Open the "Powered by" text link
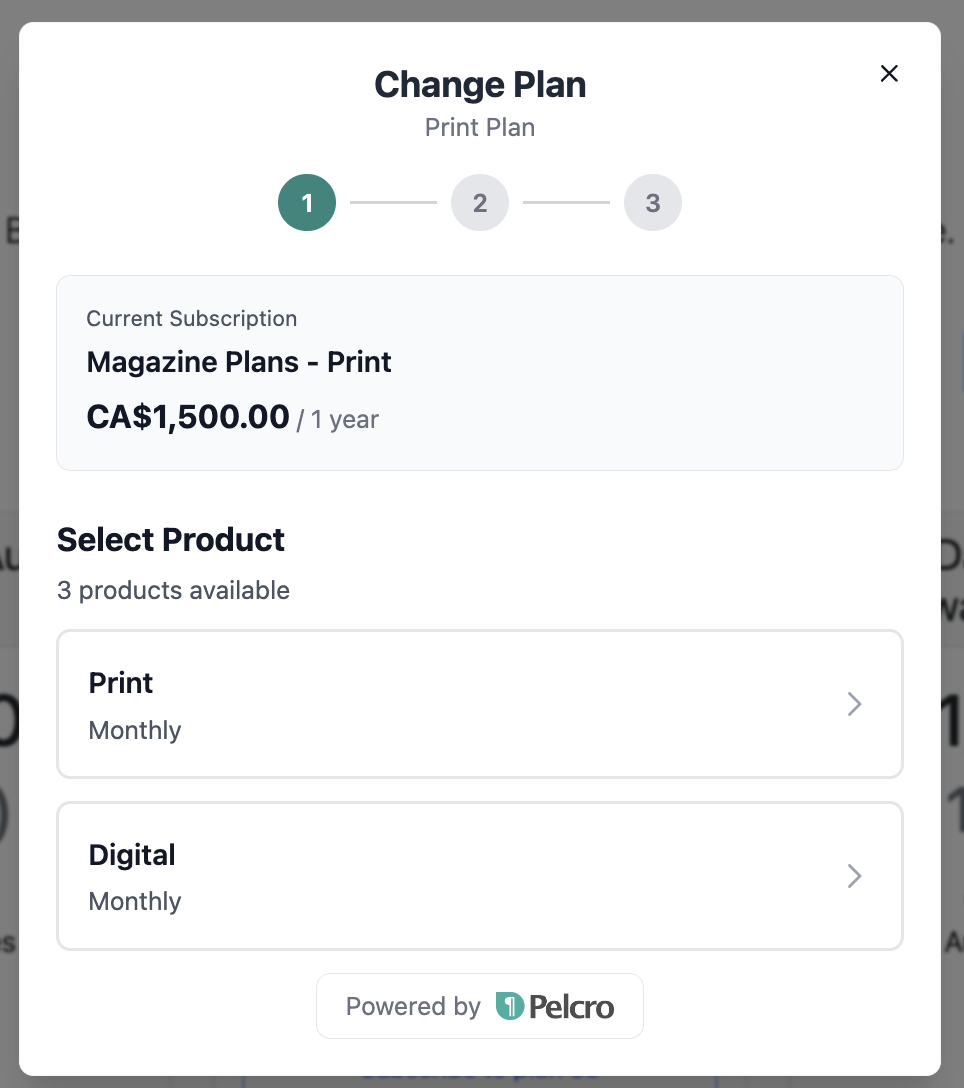This screenshot has width=964, height=1088. point(413,1006)
